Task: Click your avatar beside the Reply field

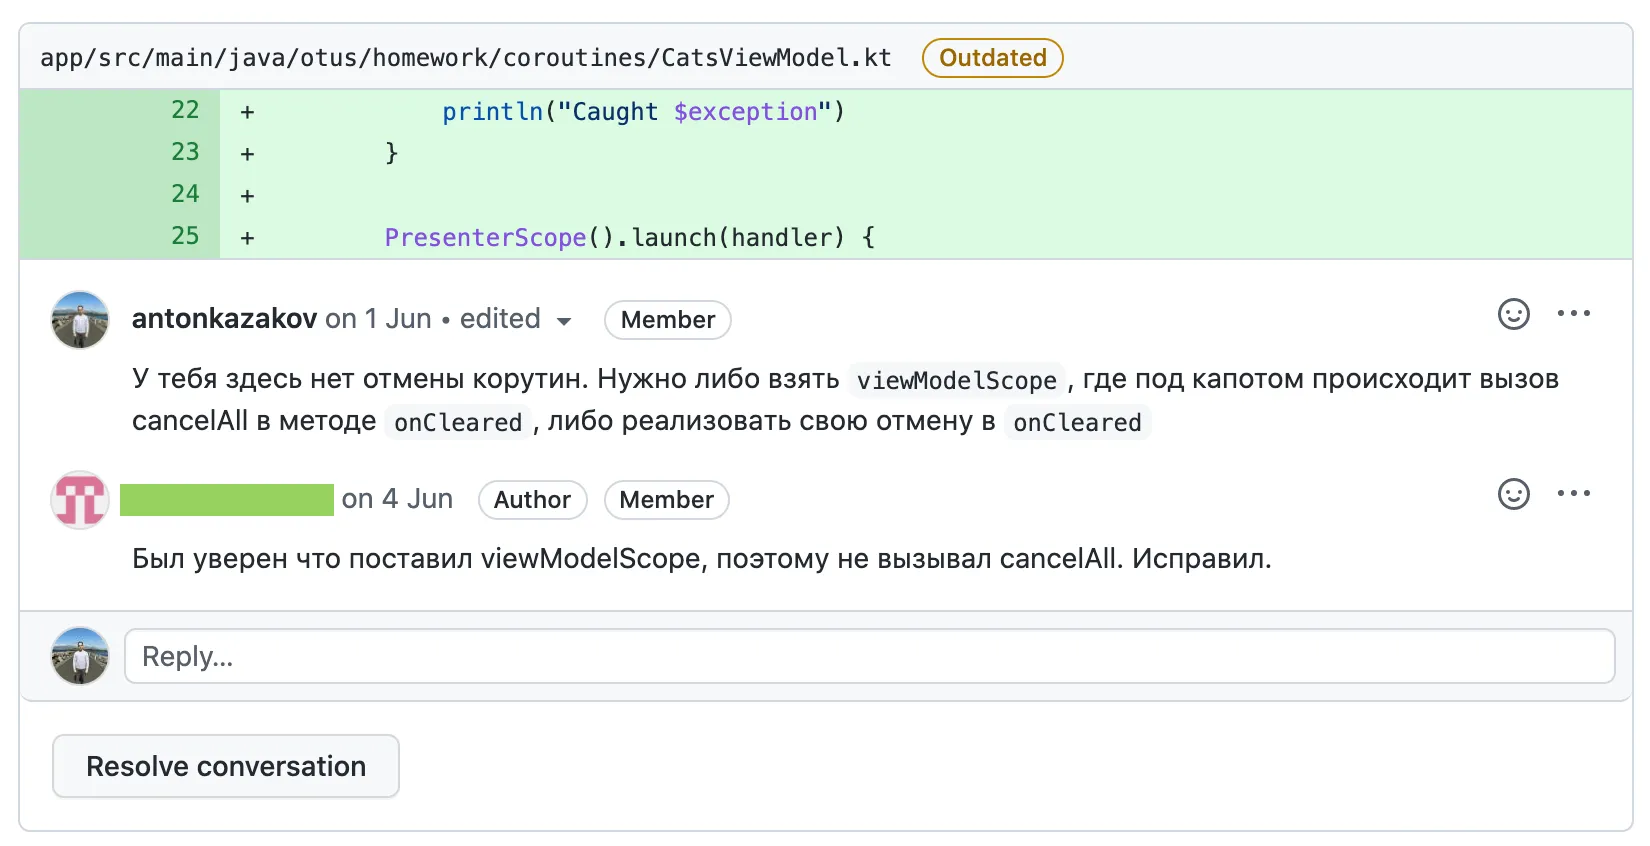Action: (x=80, y=656)
